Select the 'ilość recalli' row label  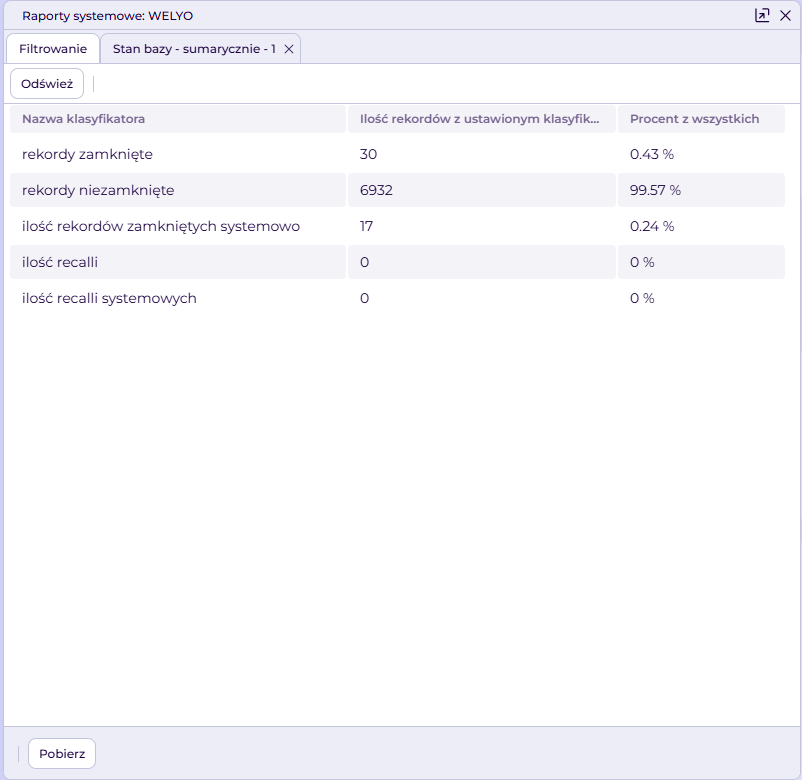tap(60, 262)
